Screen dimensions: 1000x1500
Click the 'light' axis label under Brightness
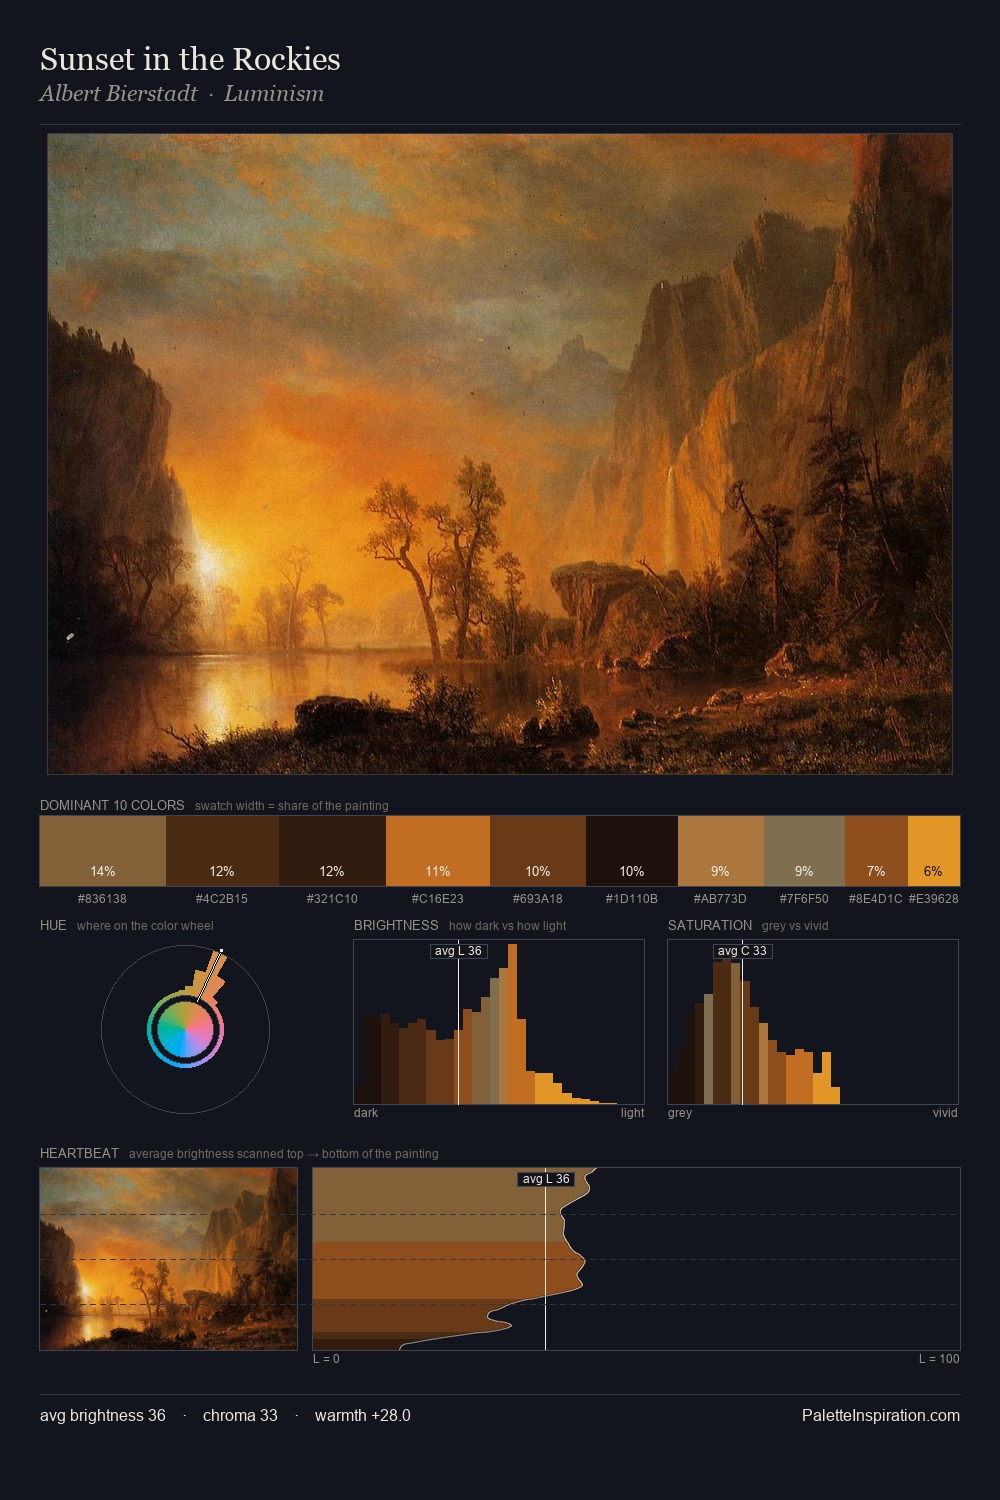(633, 1113)
